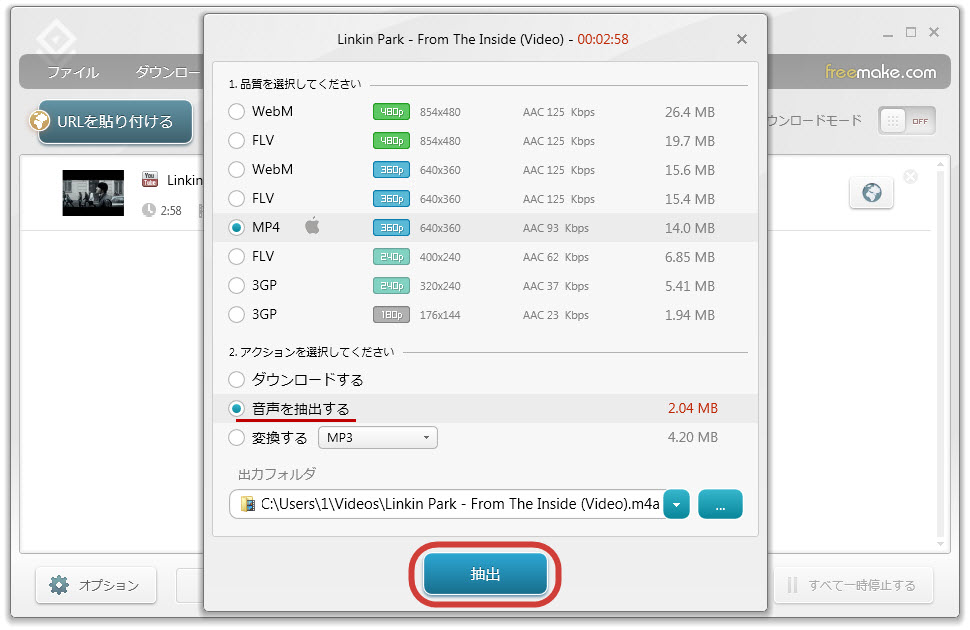Click the 480p badge in the WebM row
Viewport: 970px width, 630px height.
coord(391,112)
